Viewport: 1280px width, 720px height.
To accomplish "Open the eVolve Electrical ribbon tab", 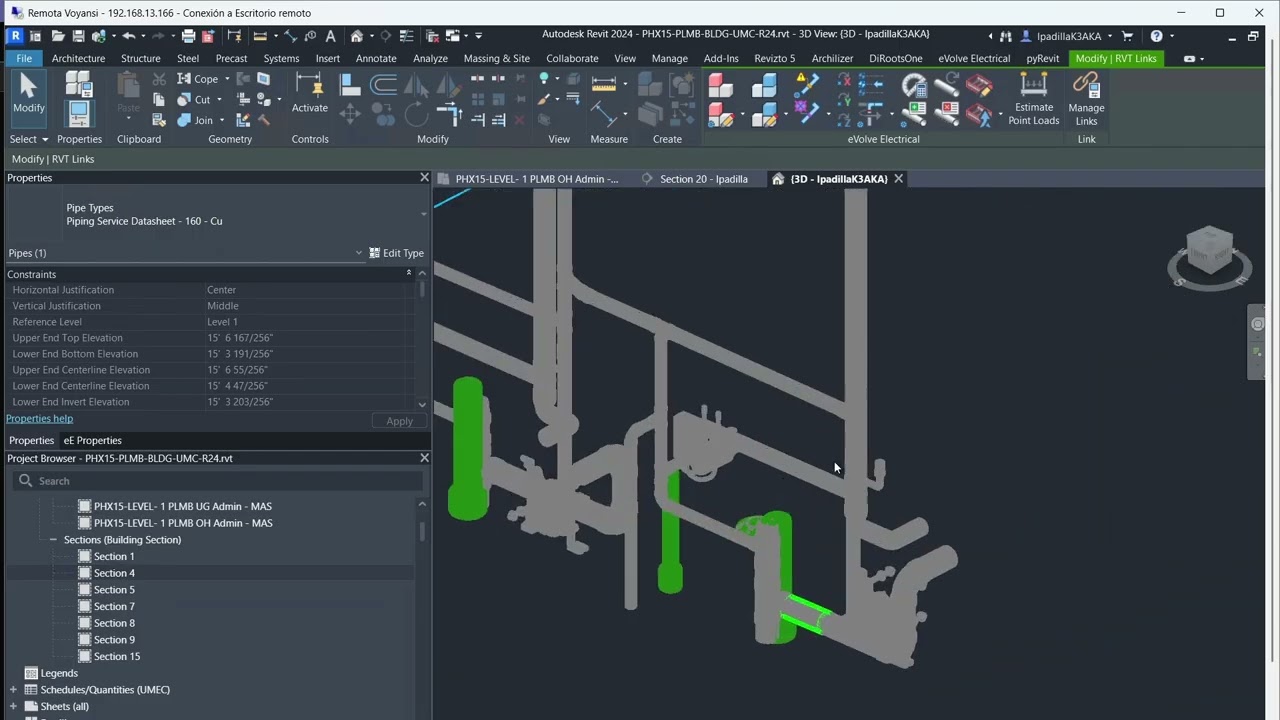I will pyautogui.click(x=974, y=58).
